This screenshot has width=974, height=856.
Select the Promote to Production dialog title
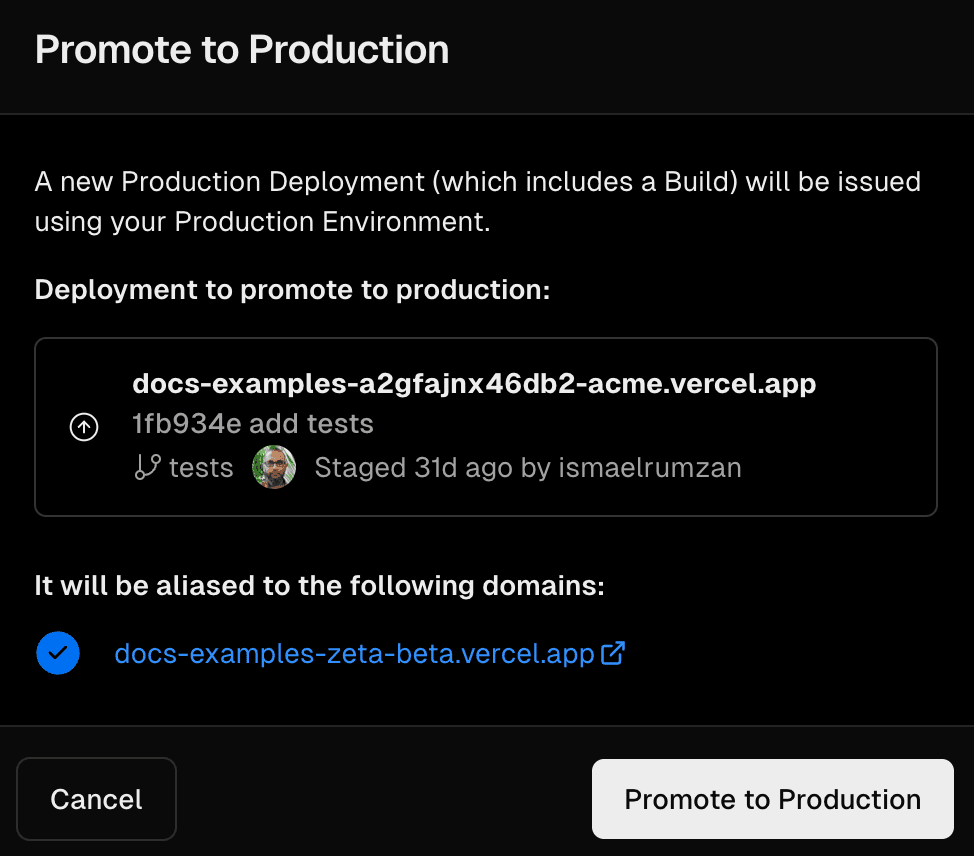(241, 48)
